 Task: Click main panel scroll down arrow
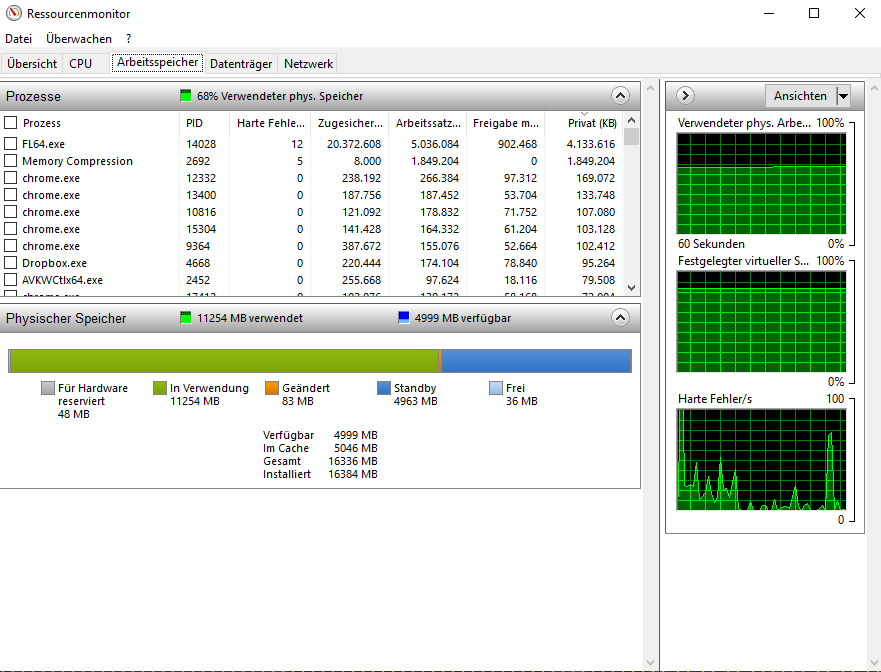tap(651, 663)
